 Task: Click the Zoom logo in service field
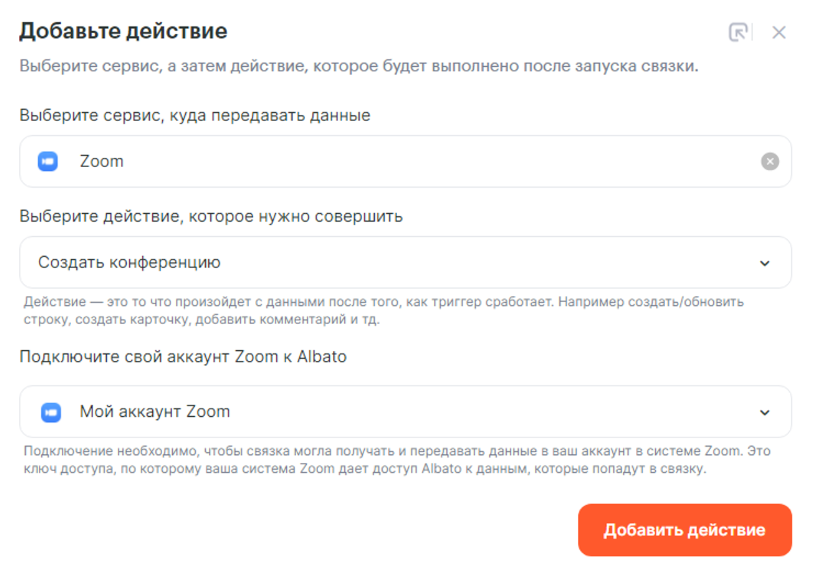point(49,161)
